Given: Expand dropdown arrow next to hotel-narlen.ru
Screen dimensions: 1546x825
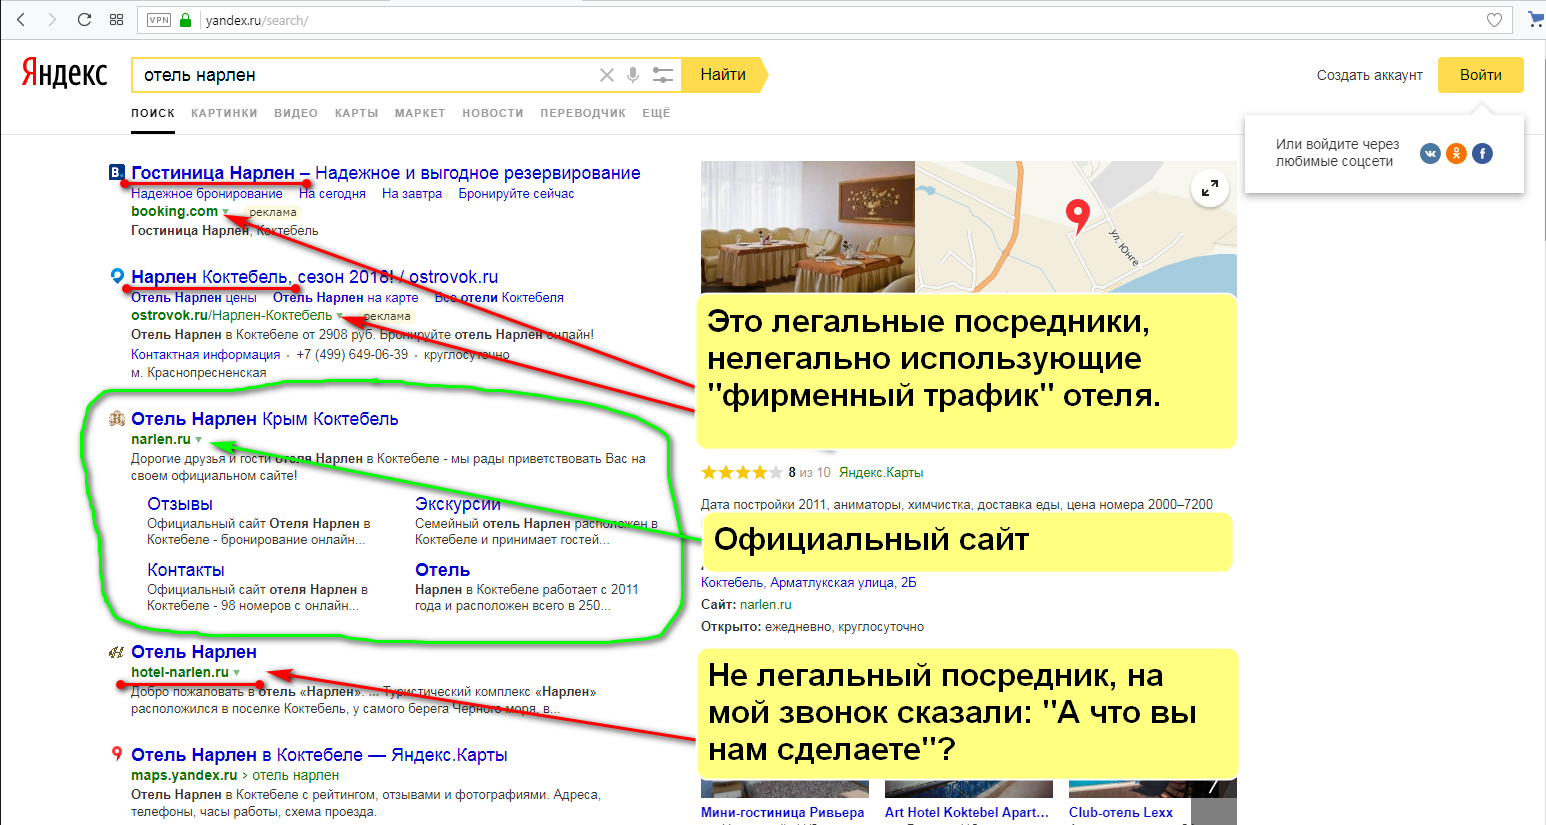Looking at the screenshot, I should click(237, 673).
